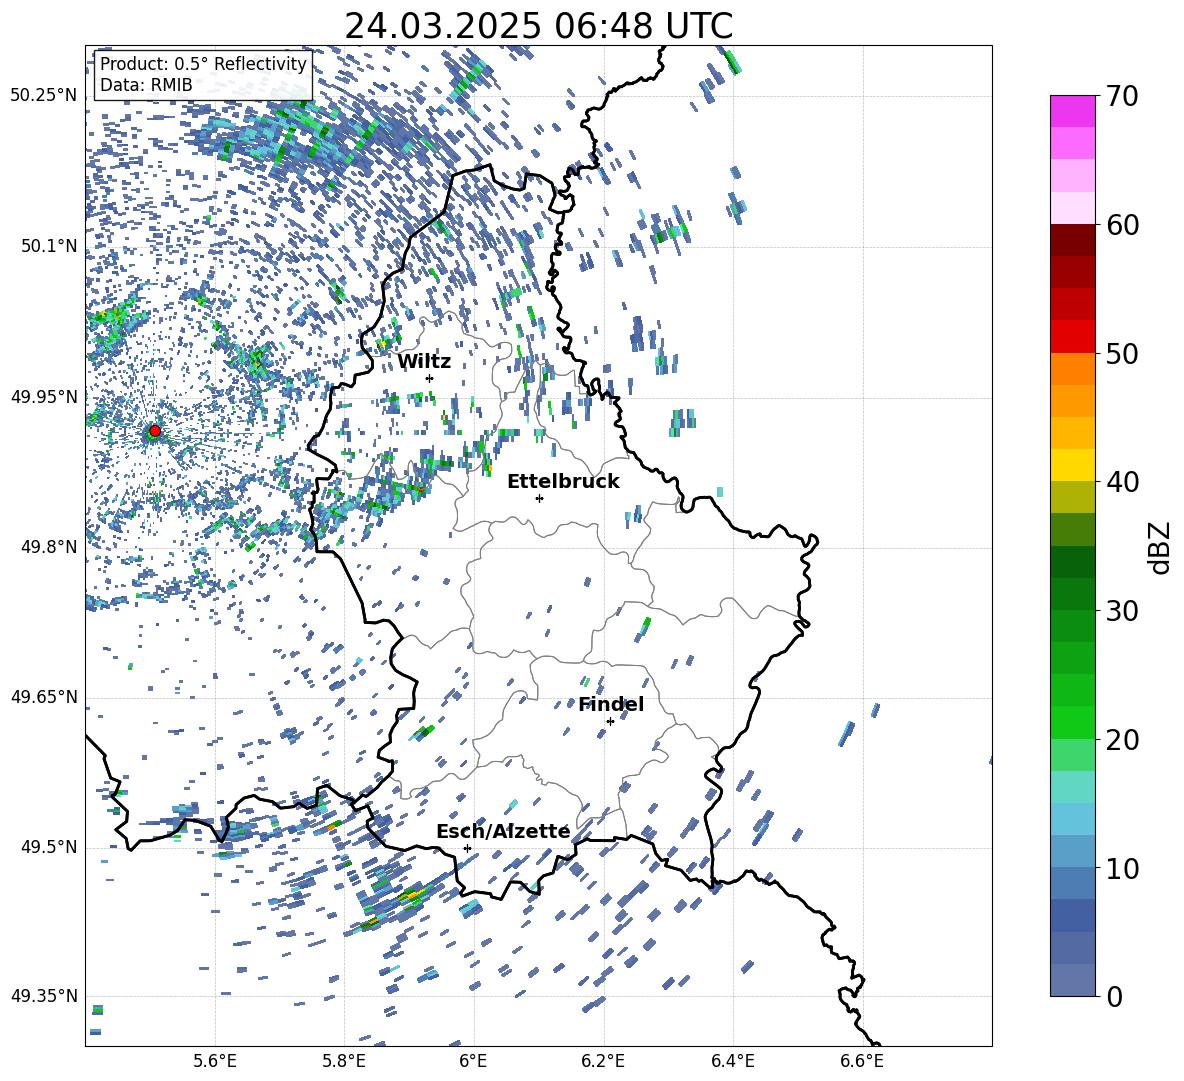This screenshot has height=1081, width=1184.
Task: Click the 50.25°N latitude label
Action: pos(44,96)
